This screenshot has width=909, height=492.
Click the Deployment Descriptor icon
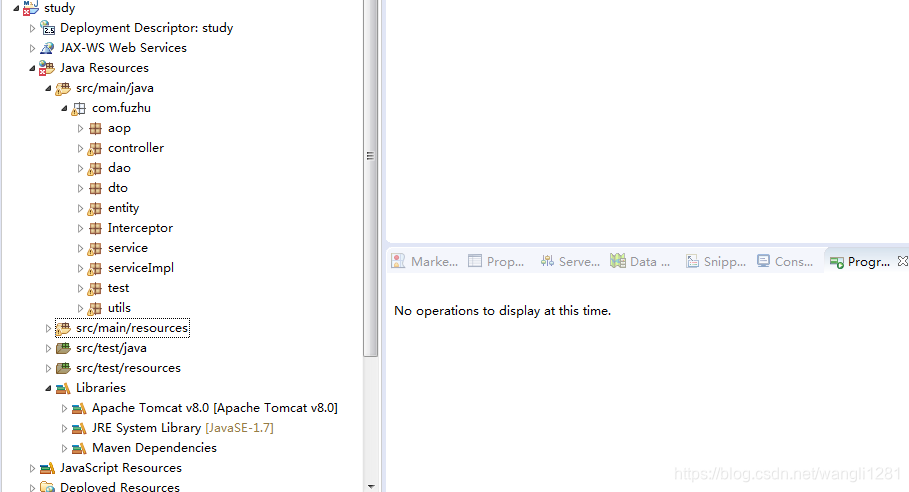tap(48, 28)
